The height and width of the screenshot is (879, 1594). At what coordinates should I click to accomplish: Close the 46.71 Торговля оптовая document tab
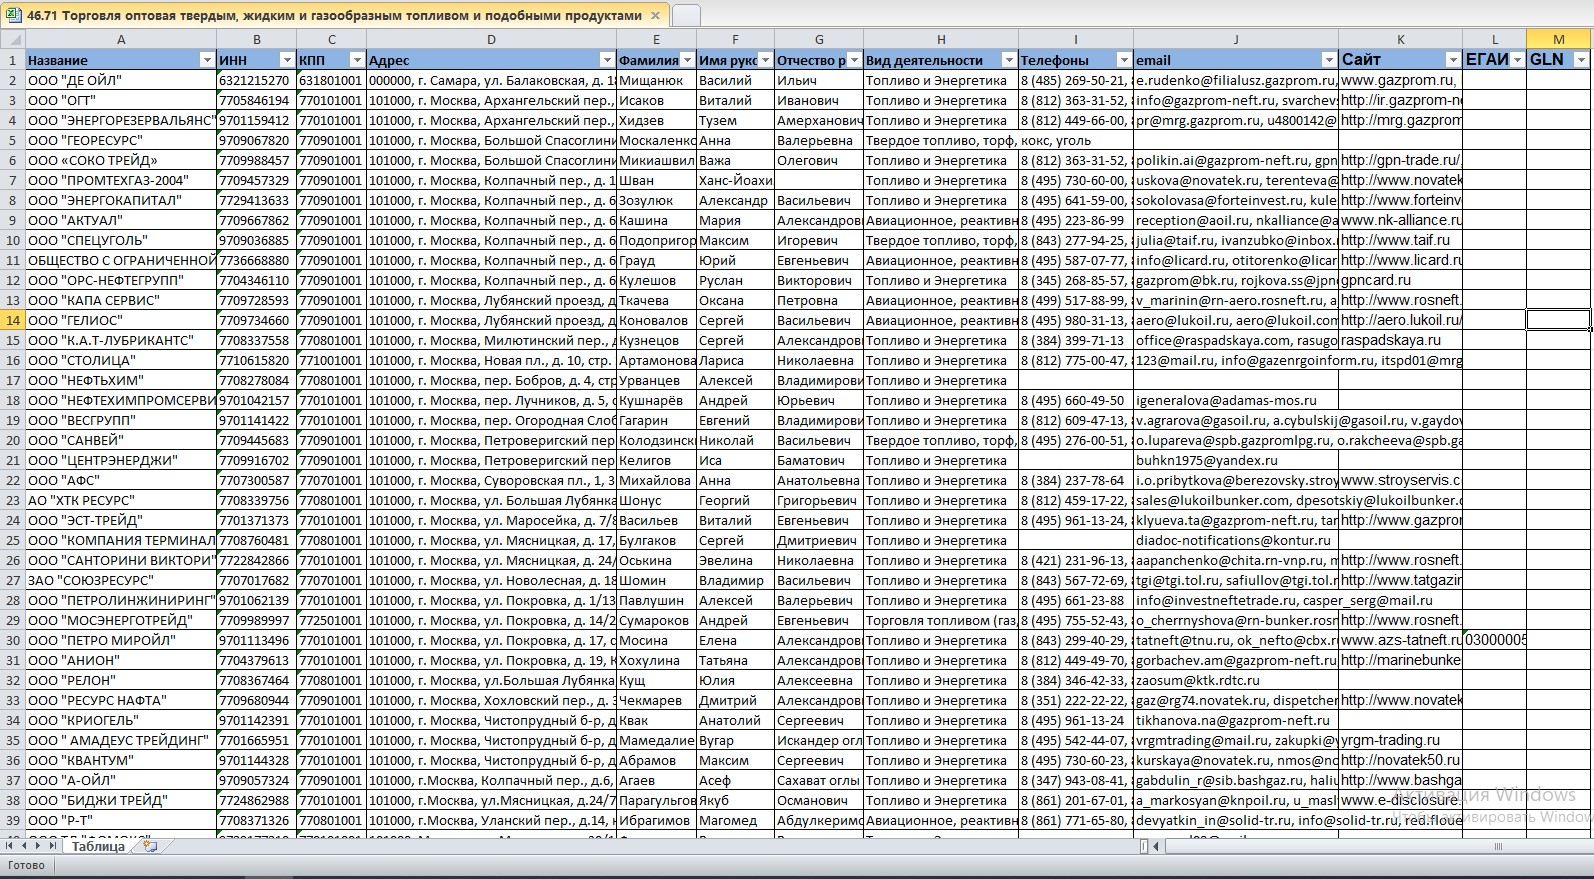655,15
